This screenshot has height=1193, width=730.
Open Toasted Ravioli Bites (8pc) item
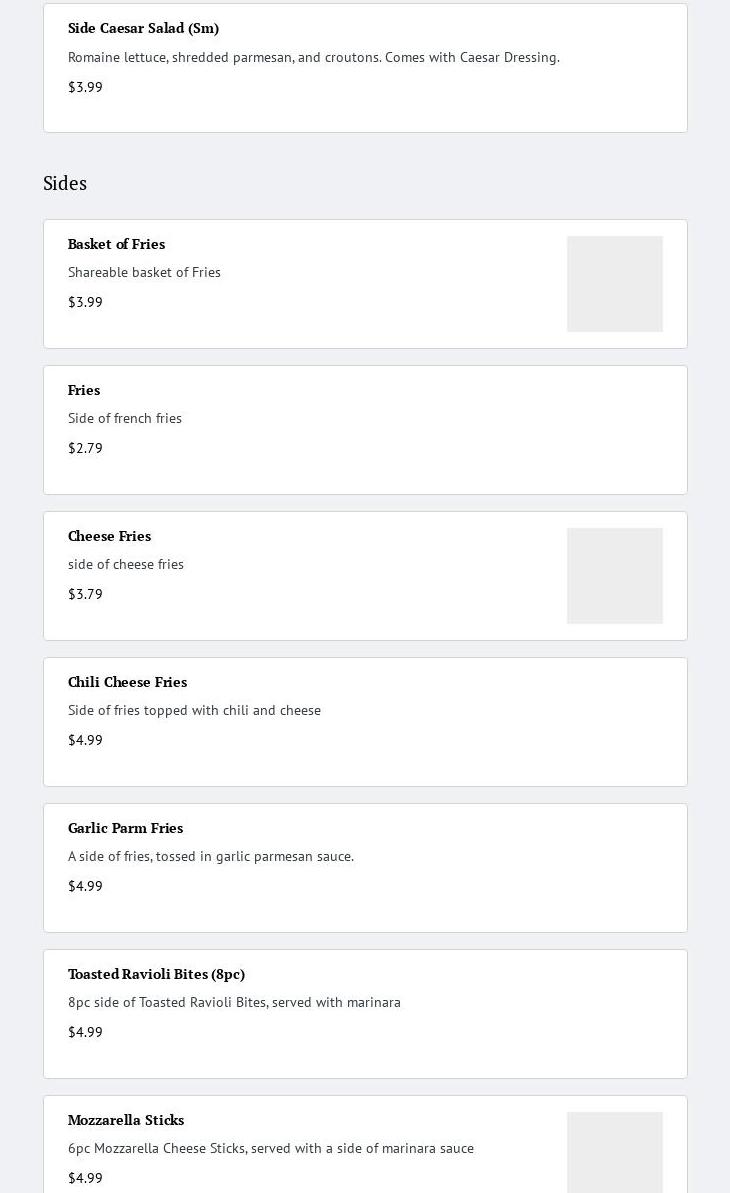tap(156, 974)
